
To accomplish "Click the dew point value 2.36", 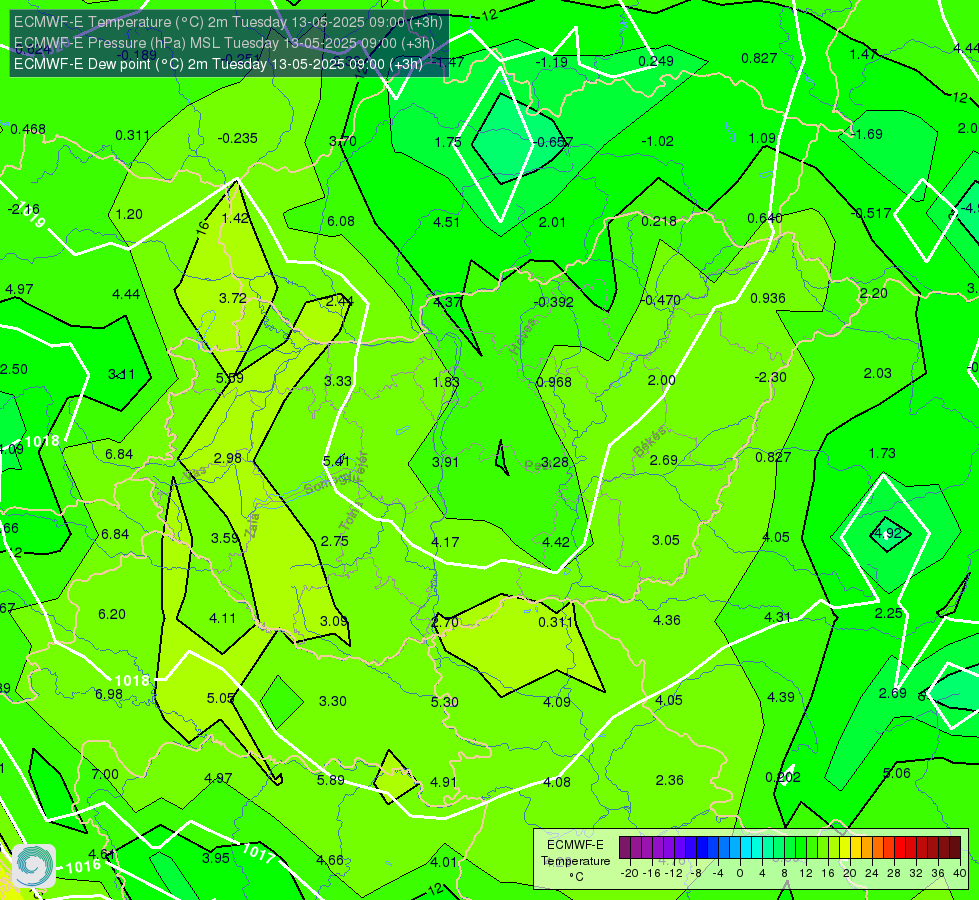I will point(669,780).
